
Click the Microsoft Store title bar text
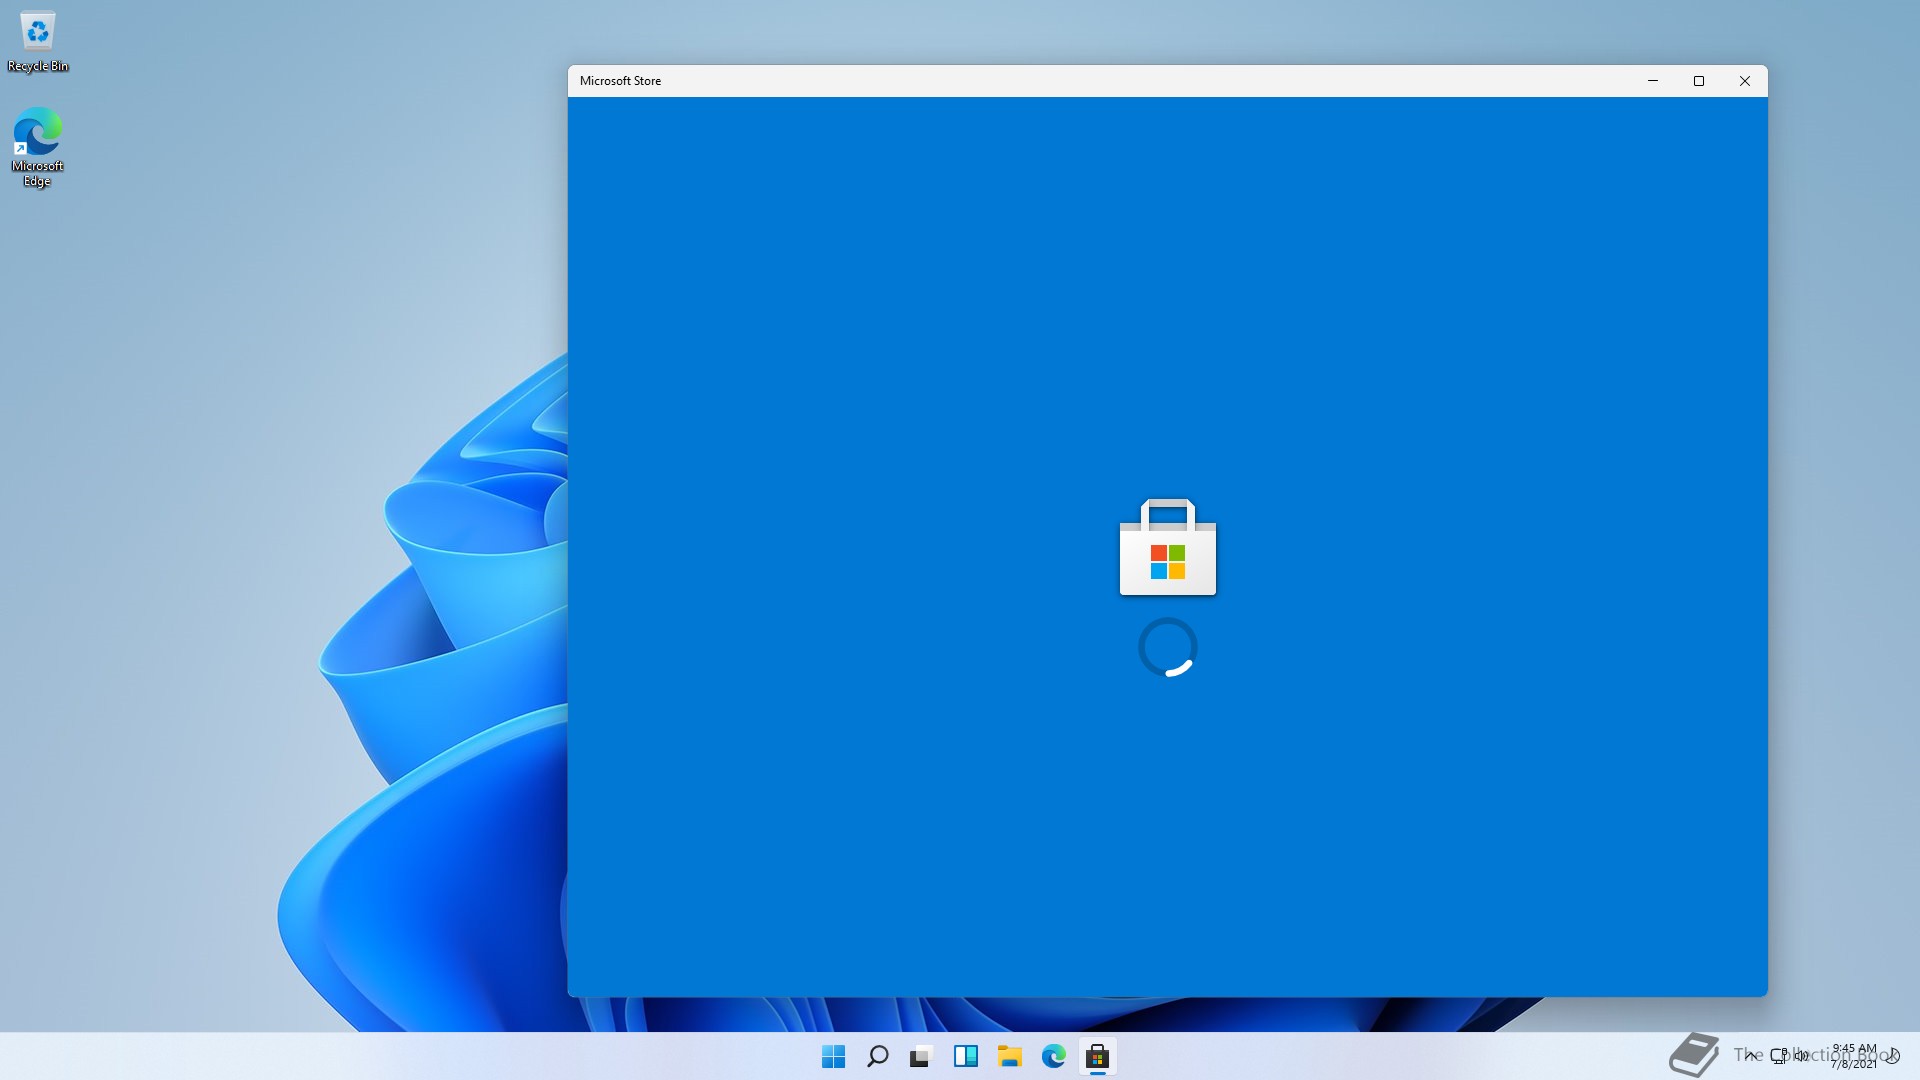(x=620, y=81)
